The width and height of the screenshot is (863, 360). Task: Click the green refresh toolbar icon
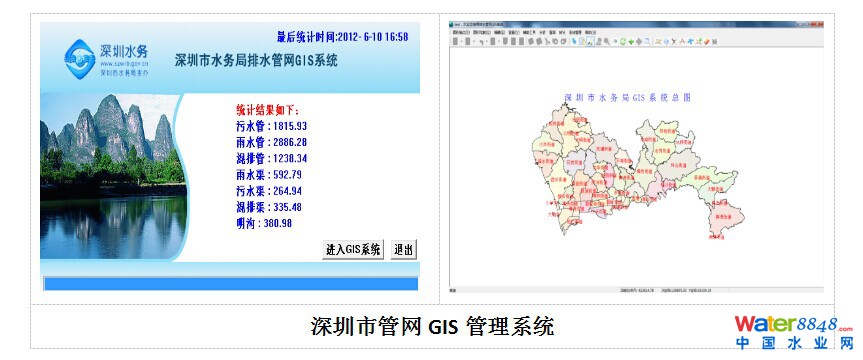pyautogui.click(x=622, y=41)
